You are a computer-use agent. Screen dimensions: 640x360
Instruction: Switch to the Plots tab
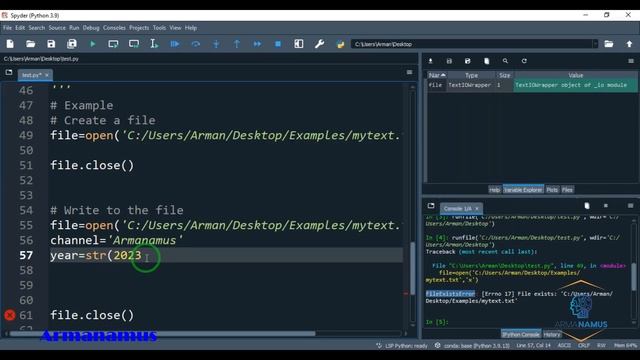(552, 190)
